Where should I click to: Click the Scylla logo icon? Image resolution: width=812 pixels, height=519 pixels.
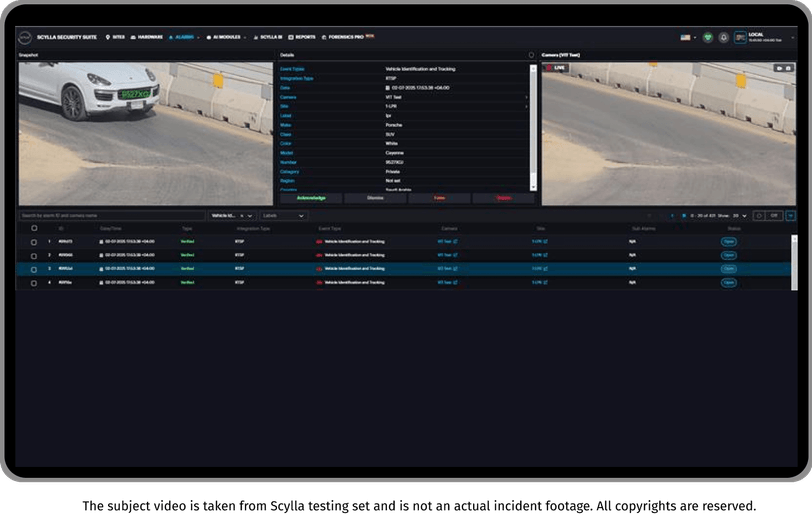pos(25,37)
